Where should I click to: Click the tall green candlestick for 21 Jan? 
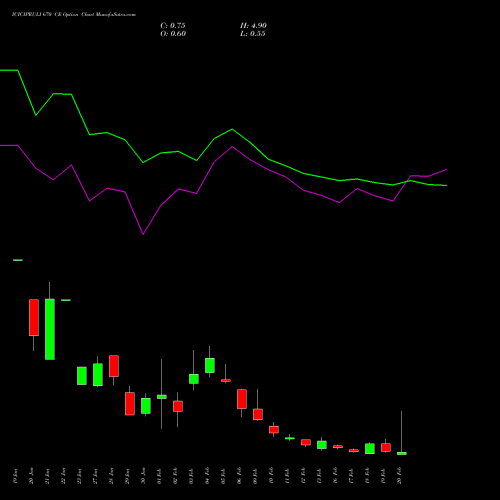tap(50, 329)
